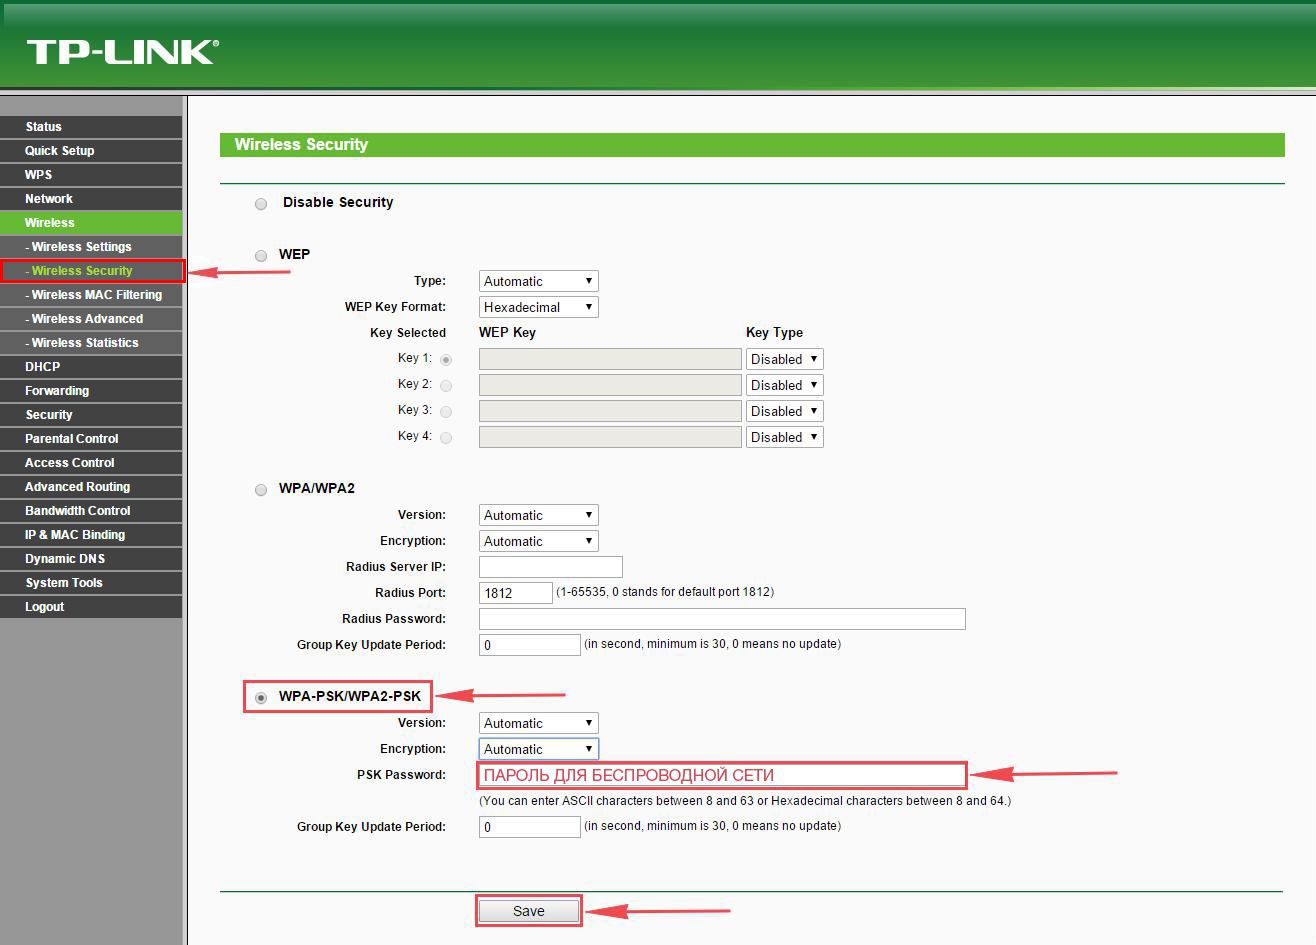Open WPA-PSK Version dropdown
Image resolution: width=1316 pixels, height=945 pixels.
539,723
